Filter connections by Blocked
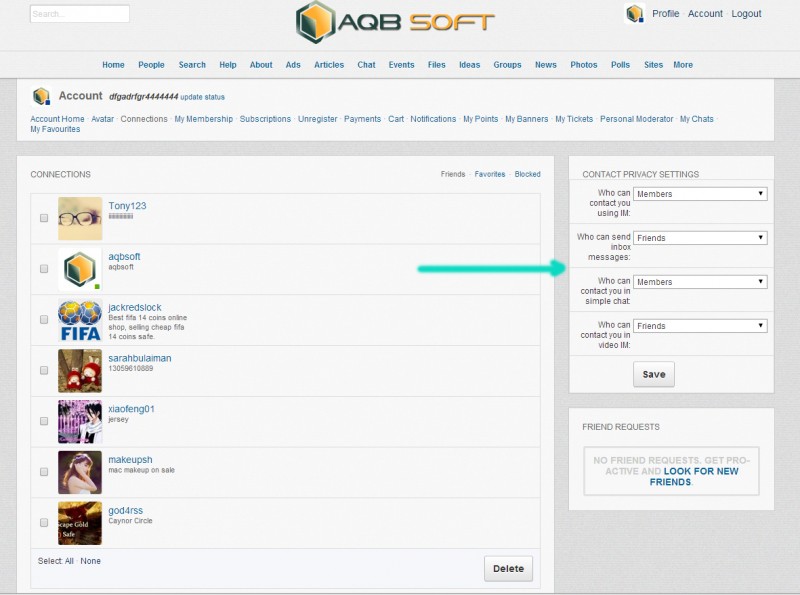This screenshot has width=800, height=595. [528, 174]
